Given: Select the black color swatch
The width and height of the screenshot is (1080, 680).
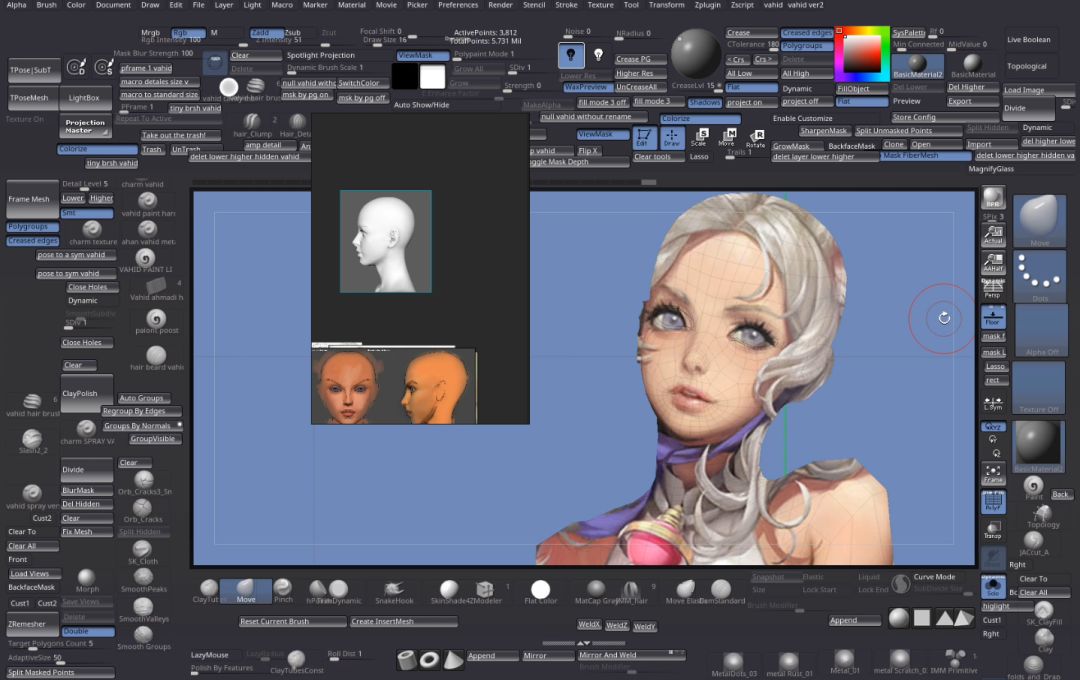Looking at the screenshot, I should (405, 76).
